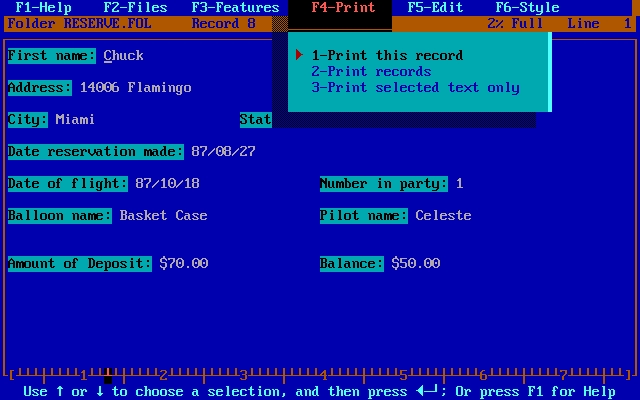The width and height of the screenshot is (640, 400).
Task: Click the City field value Miami
Action: click(75, 120)
